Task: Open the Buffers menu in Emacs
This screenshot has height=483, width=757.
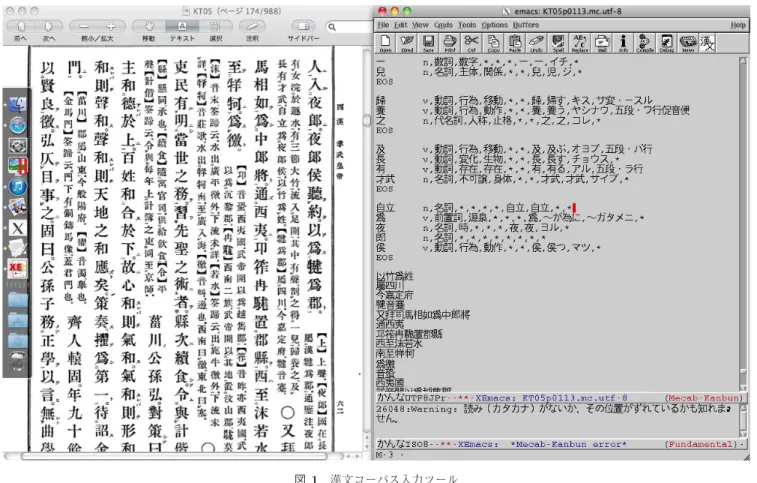Action: click(x=526, y=25)
